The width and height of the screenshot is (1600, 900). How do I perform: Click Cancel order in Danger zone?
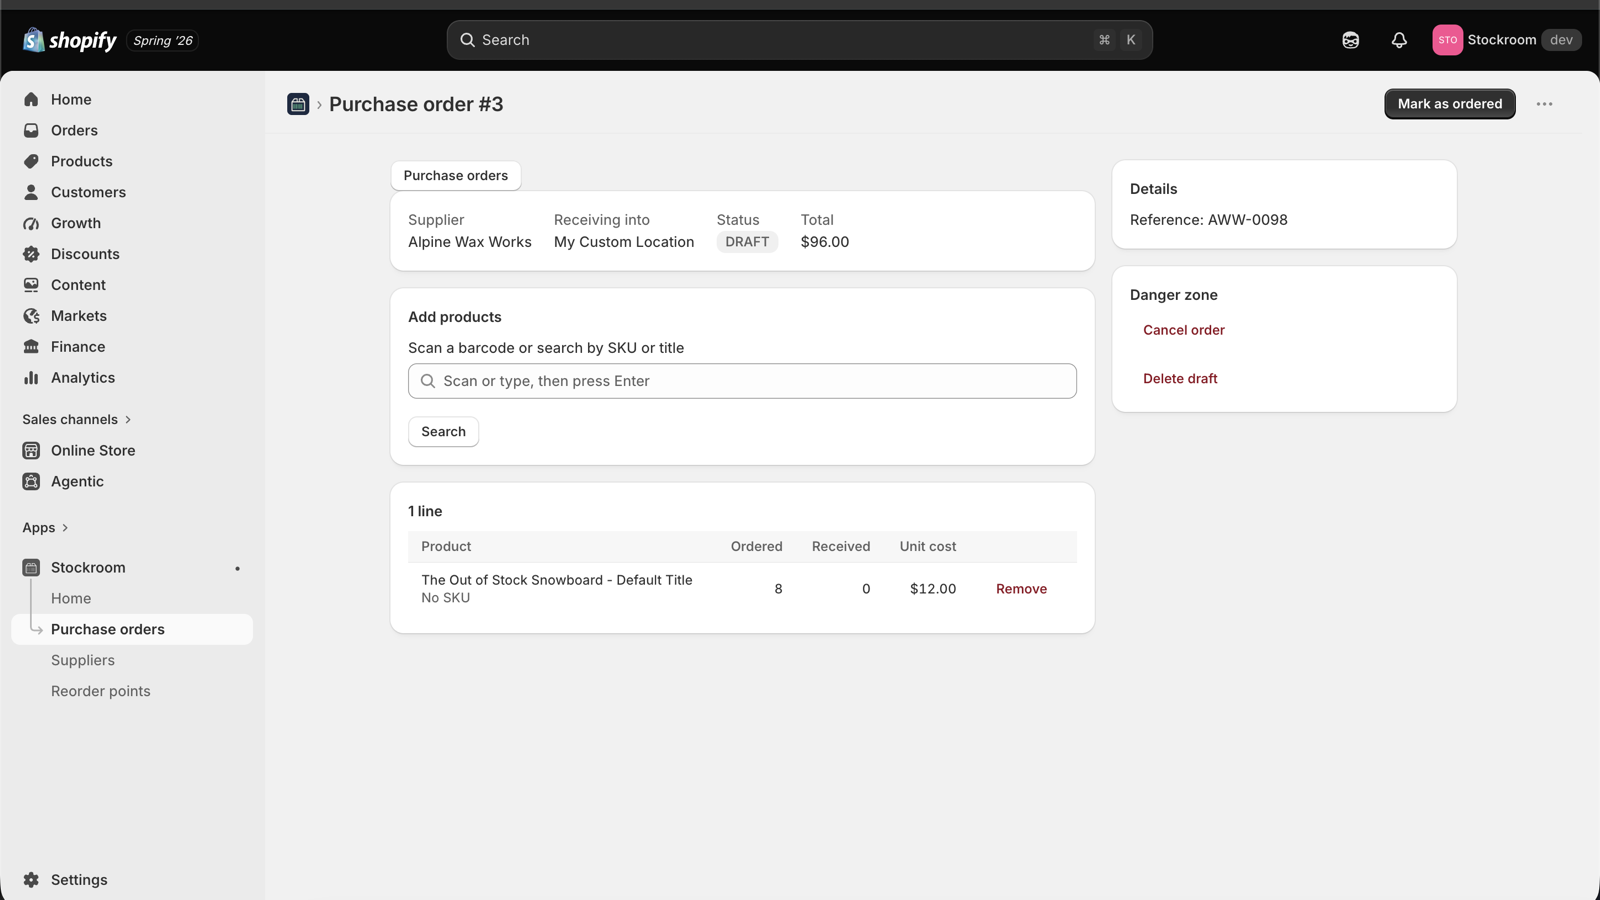coord(1184,330)
